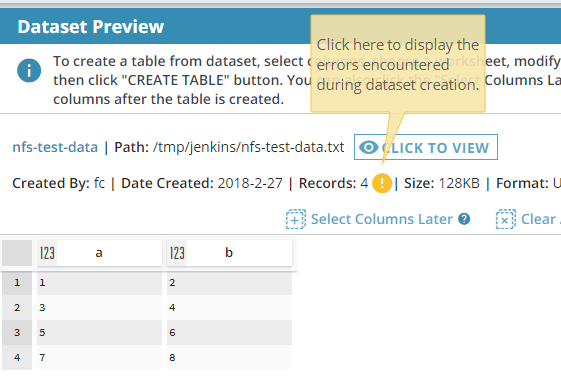
Task: Click the cell with value 8
Action: tap(229, 357)
